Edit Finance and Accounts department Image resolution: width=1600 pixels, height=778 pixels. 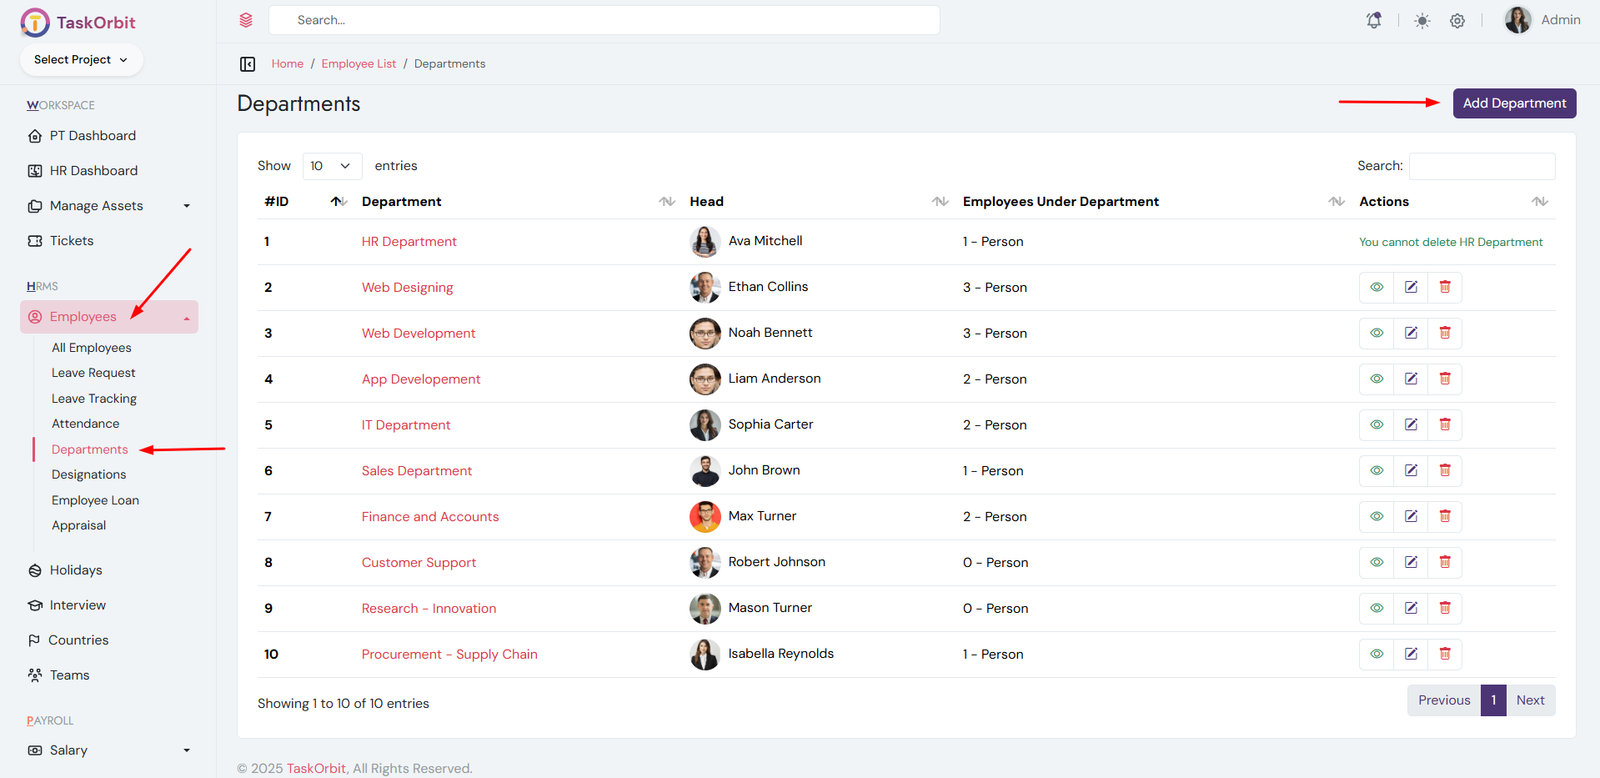1411,517
